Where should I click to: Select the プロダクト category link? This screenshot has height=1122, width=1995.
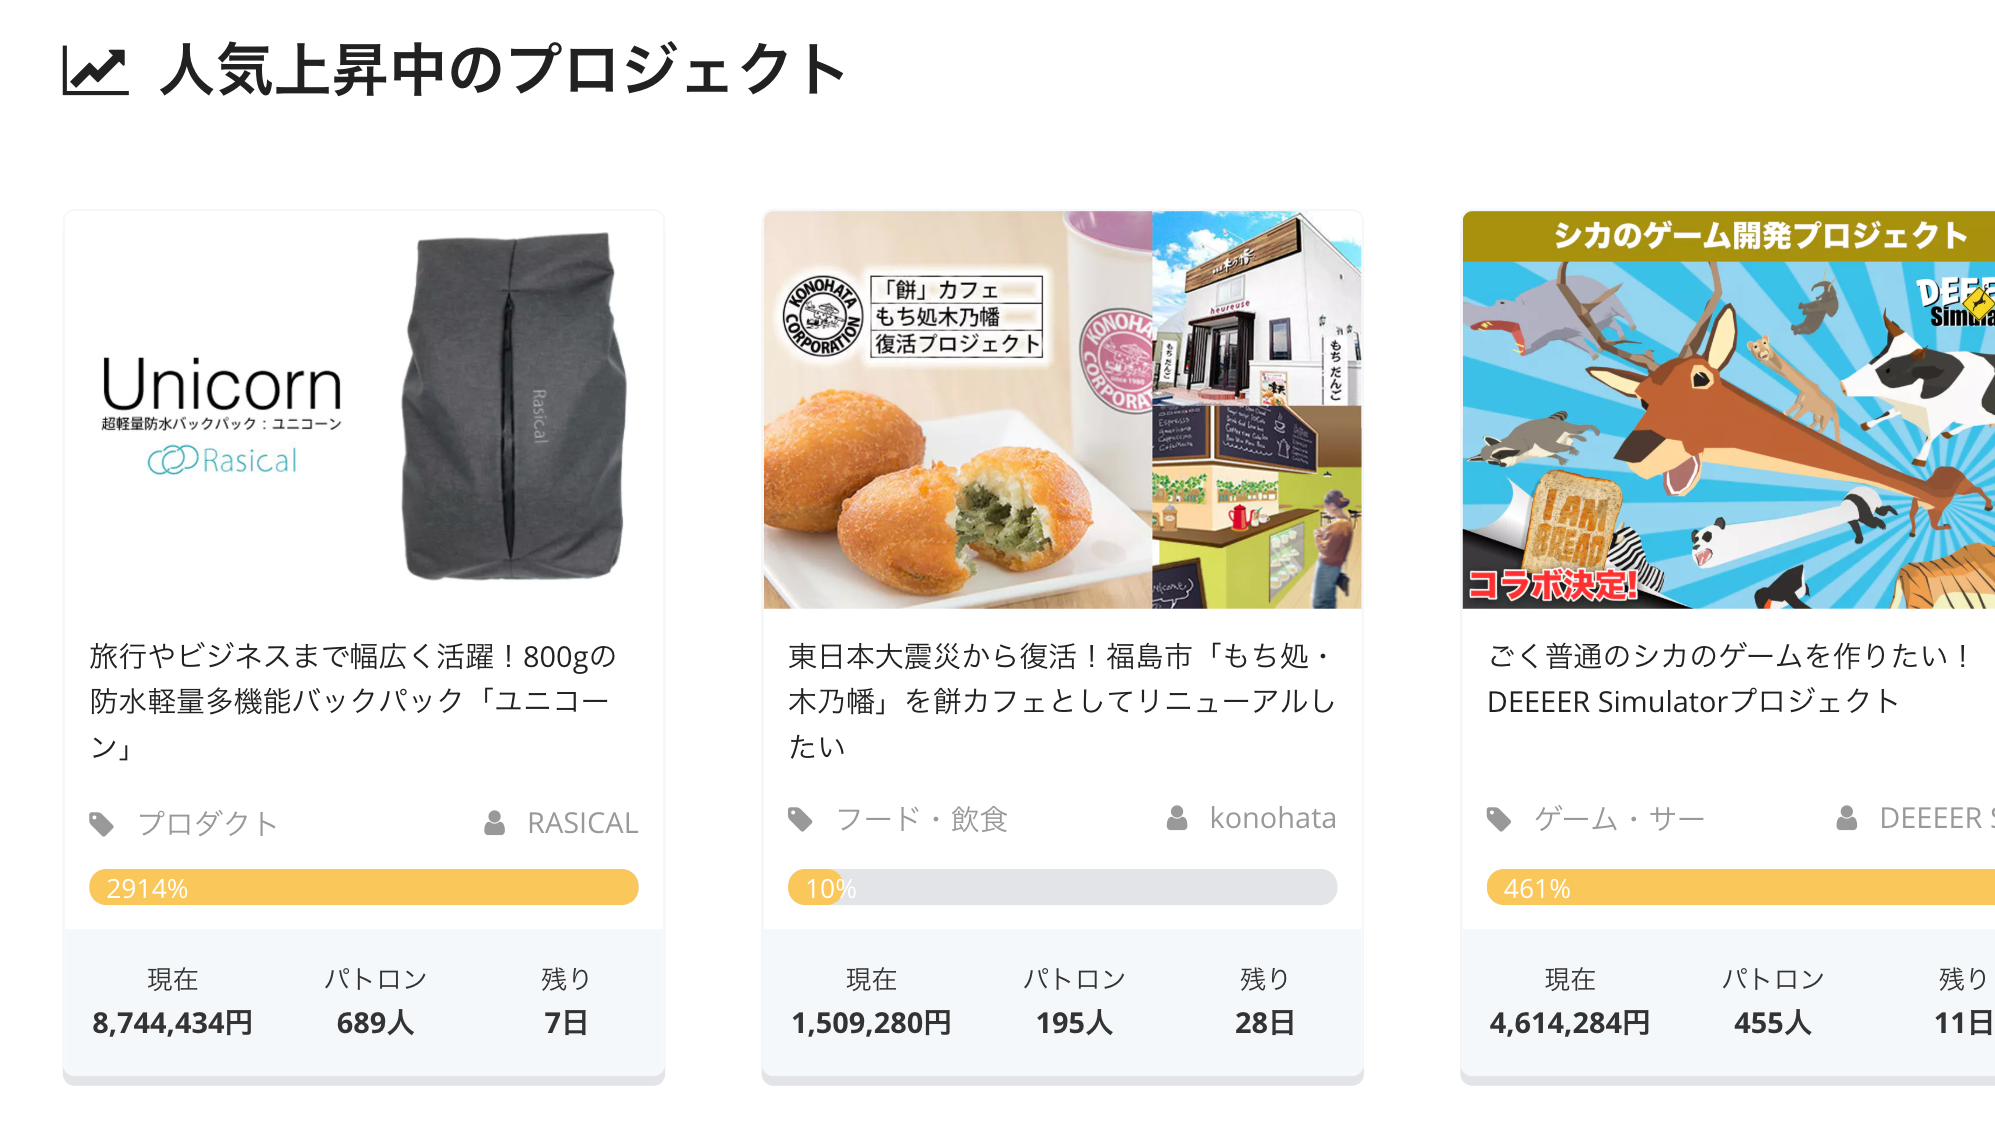[207, 823]
